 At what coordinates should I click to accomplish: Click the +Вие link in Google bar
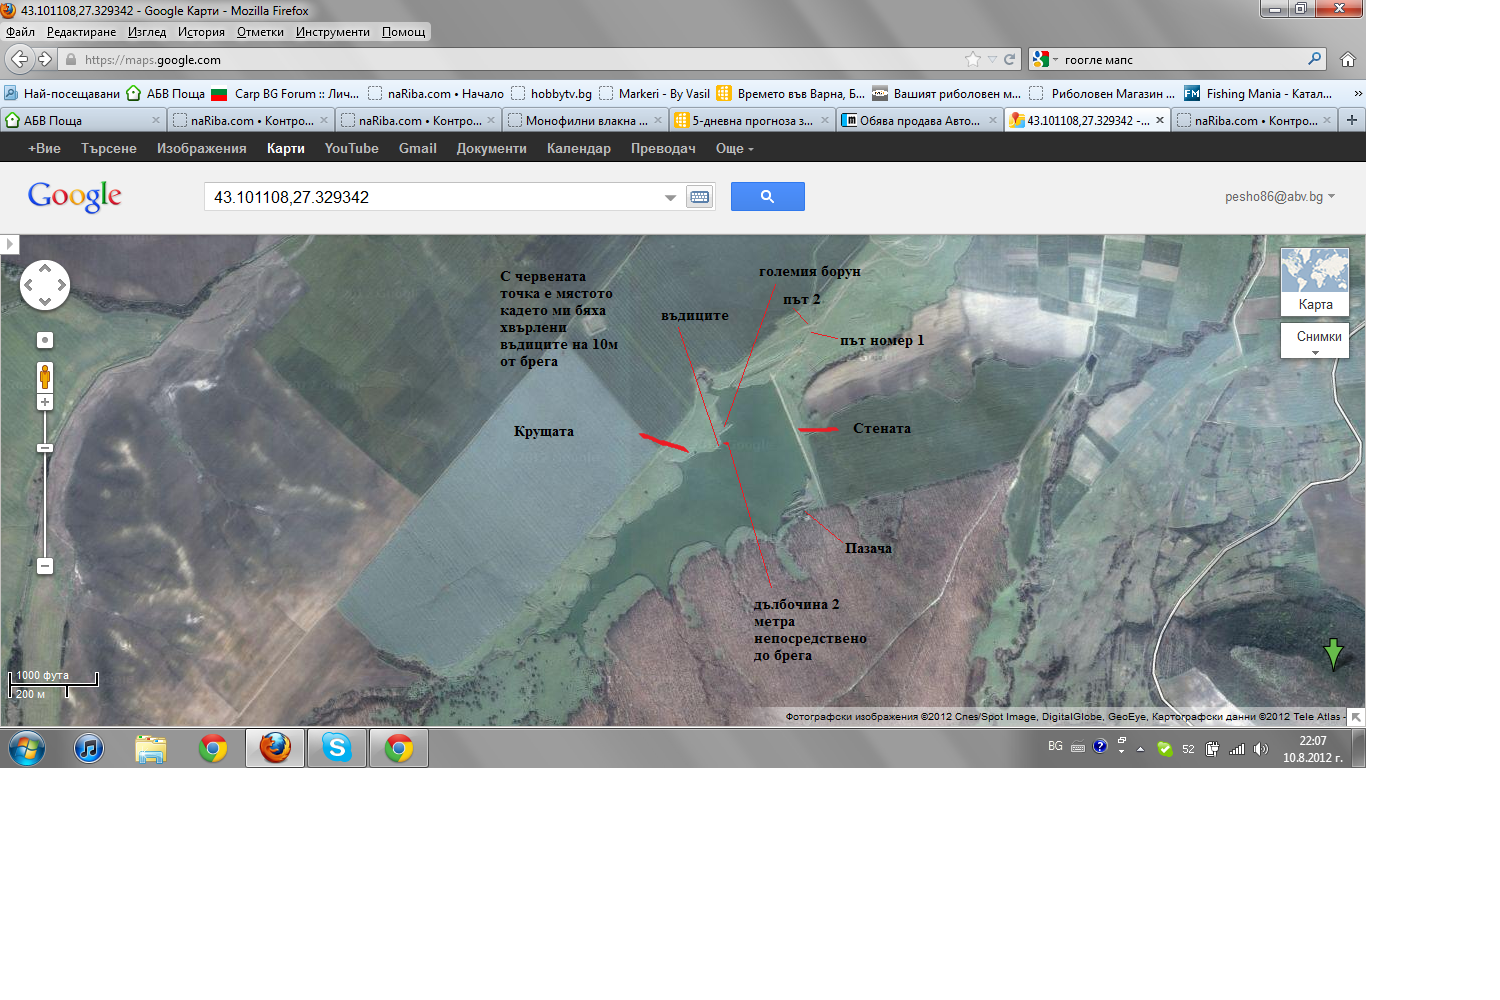(x=44, y=148)
